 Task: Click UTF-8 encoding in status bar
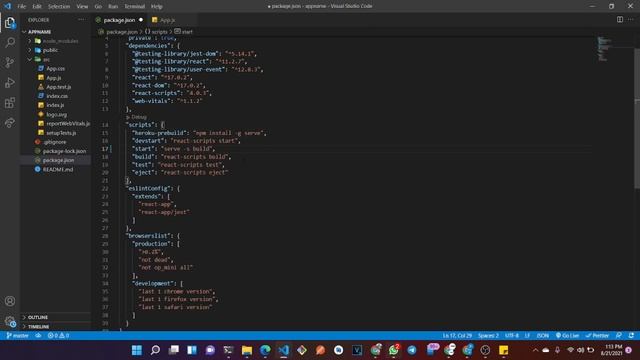(512, 336)
